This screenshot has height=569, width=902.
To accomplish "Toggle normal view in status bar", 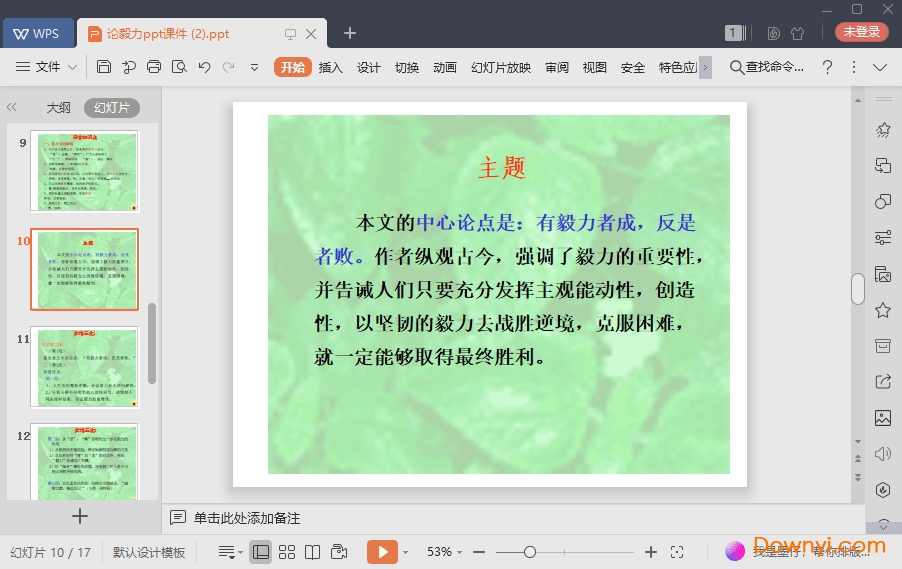I will 261,552.
